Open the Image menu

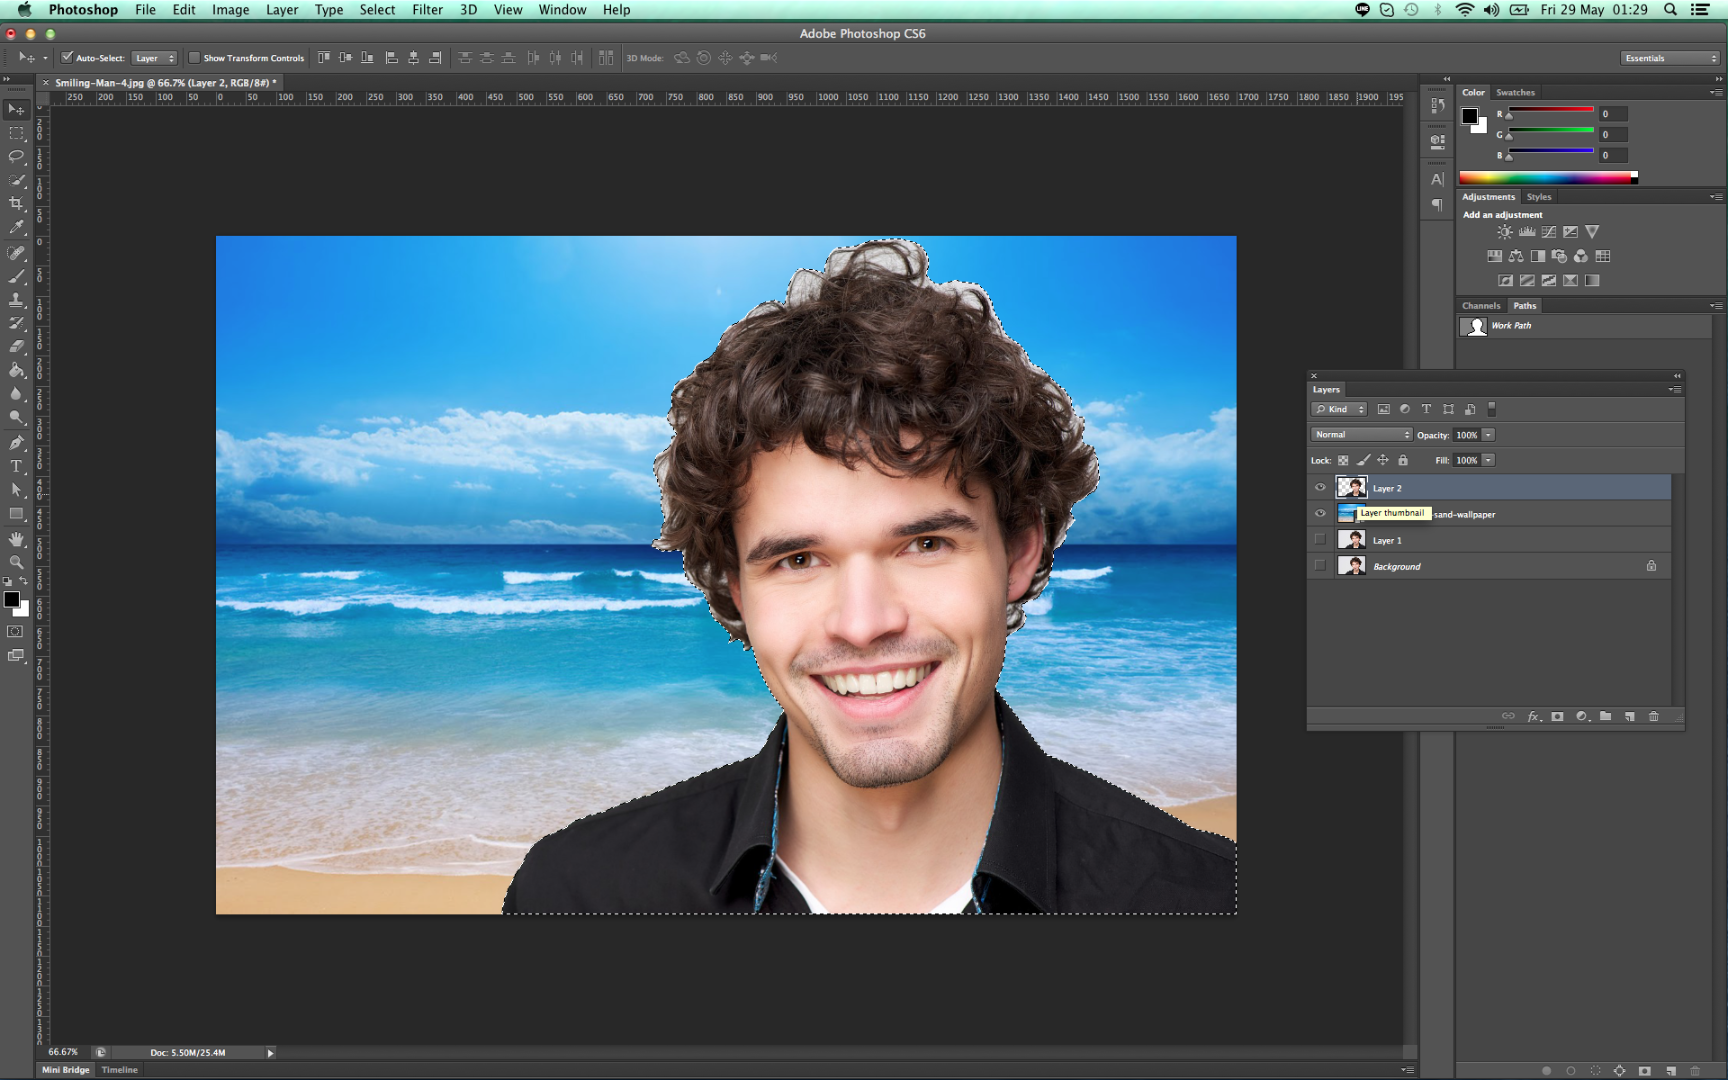230,10
